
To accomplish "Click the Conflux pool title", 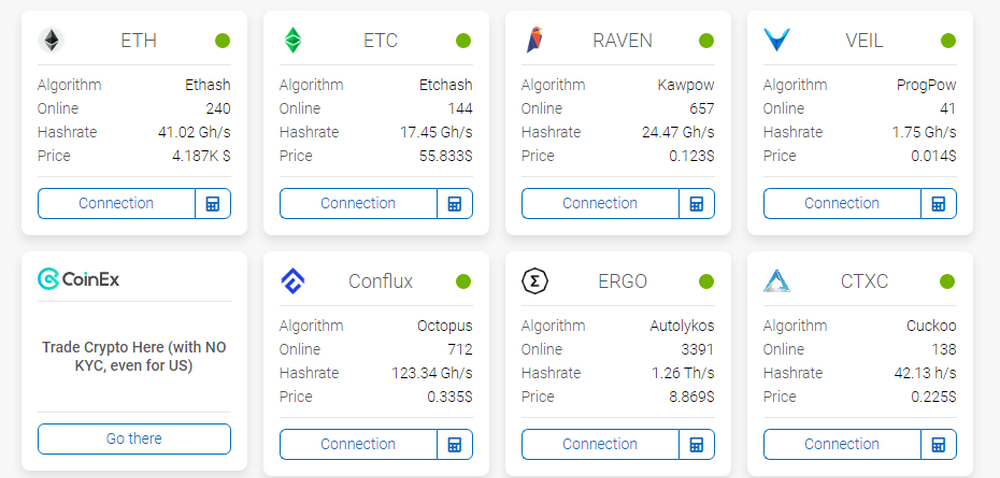I will click(381, 281).
